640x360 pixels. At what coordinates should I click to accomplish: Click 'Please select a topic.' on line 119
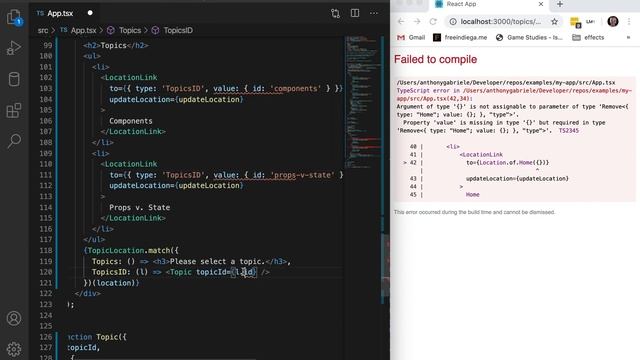click(x=218, y=261)
